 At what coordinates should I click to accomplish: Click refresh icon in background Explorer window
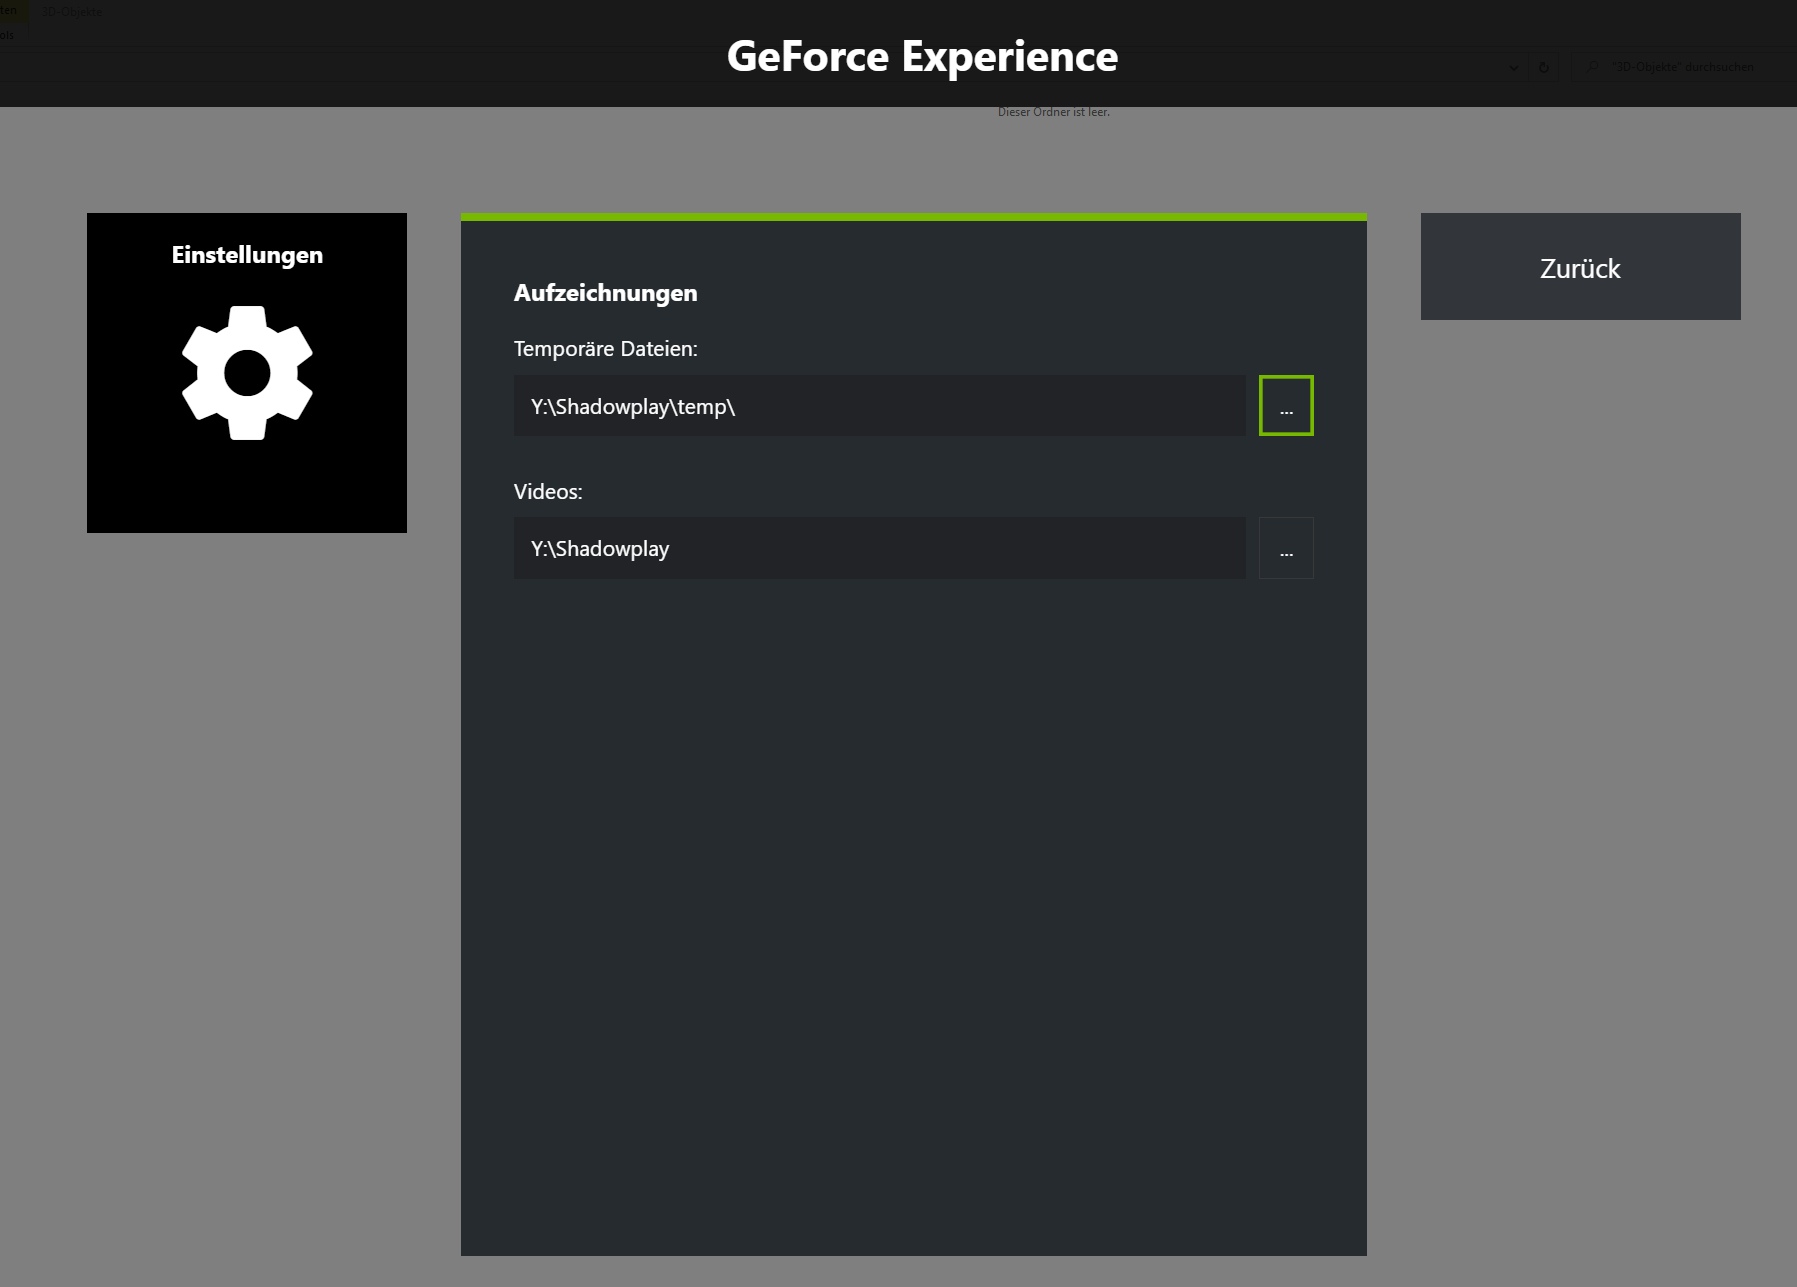1544,67
